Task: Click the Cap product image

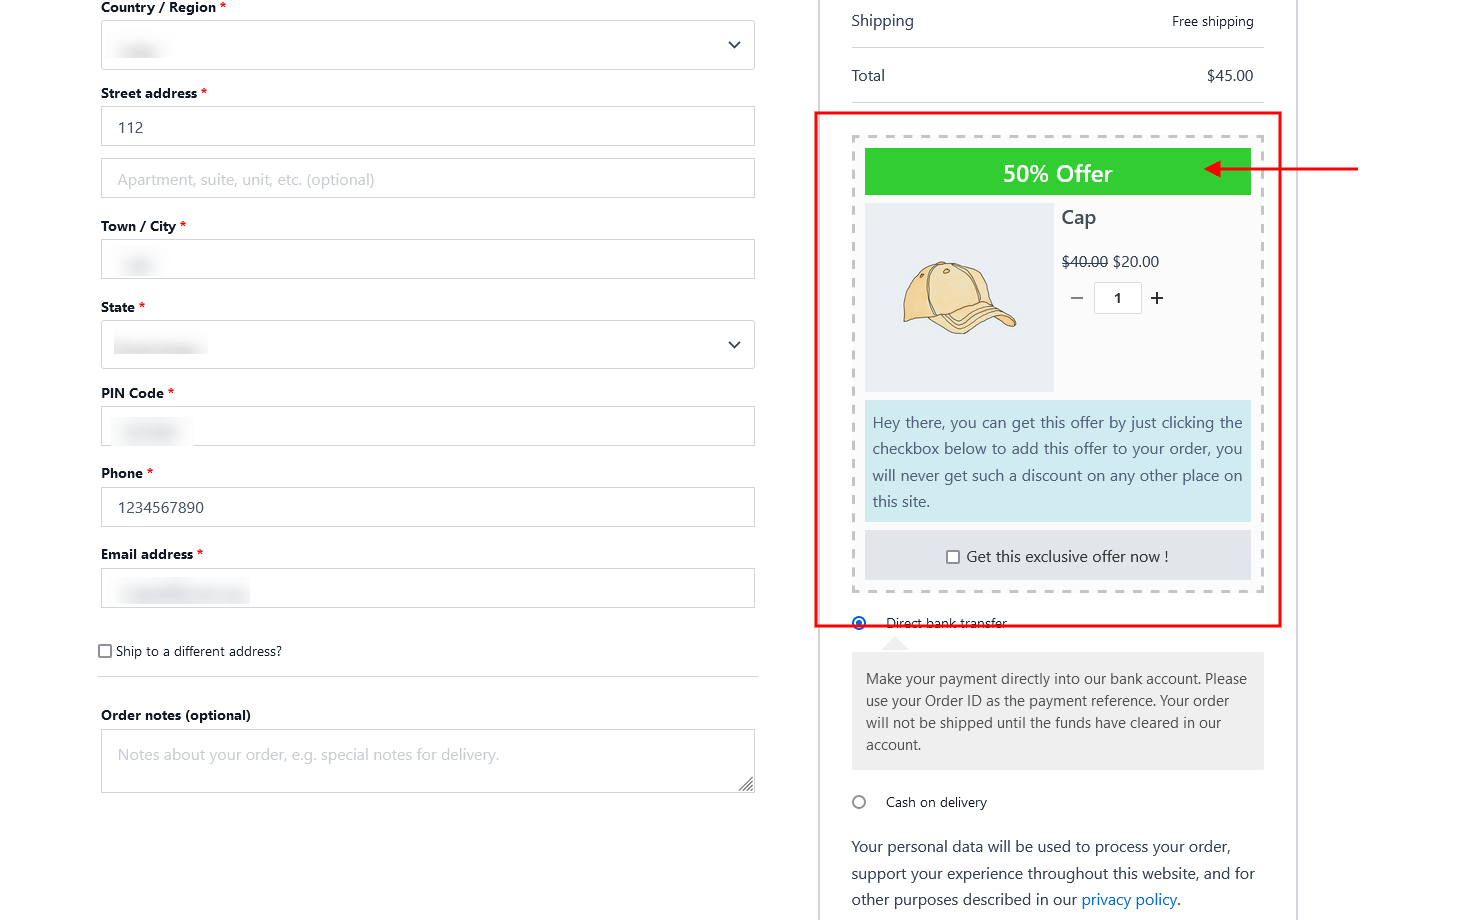Action: 959,297
